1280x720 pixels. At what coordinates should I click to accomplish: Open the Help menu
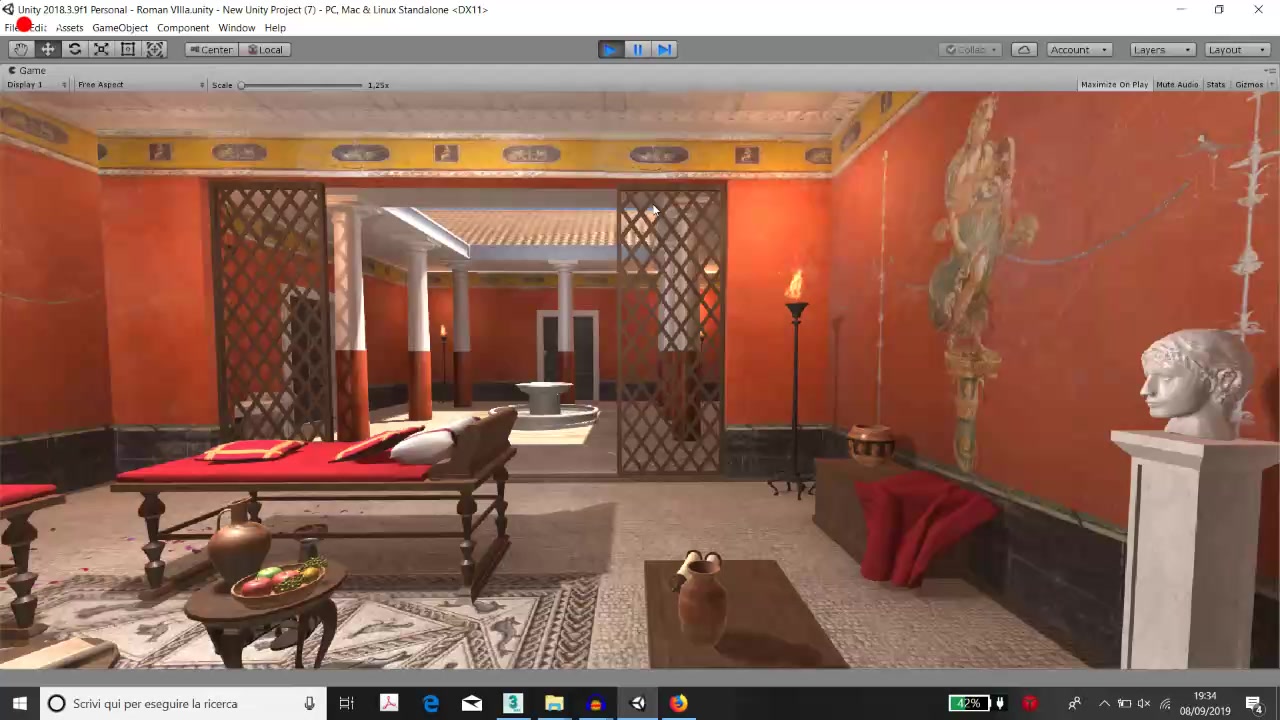(x=275, y=27)
